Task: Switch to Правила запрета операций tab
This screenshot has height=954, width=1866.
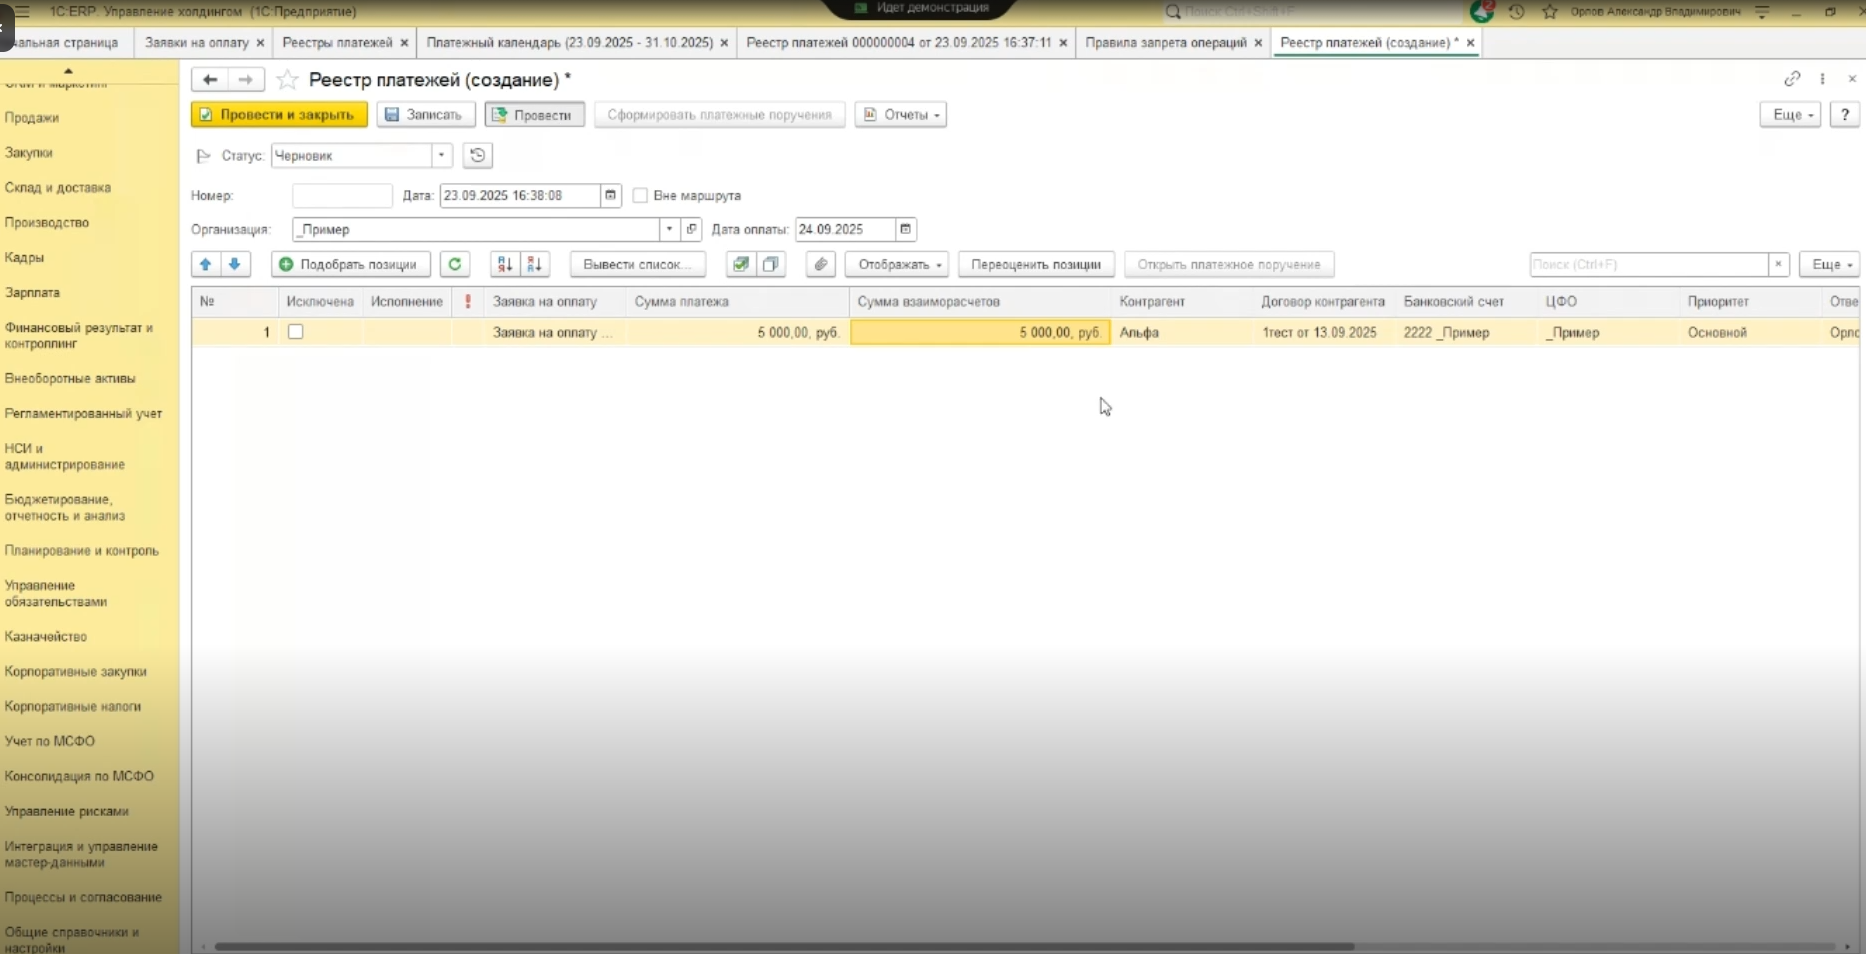Action: pos(1165,43)
